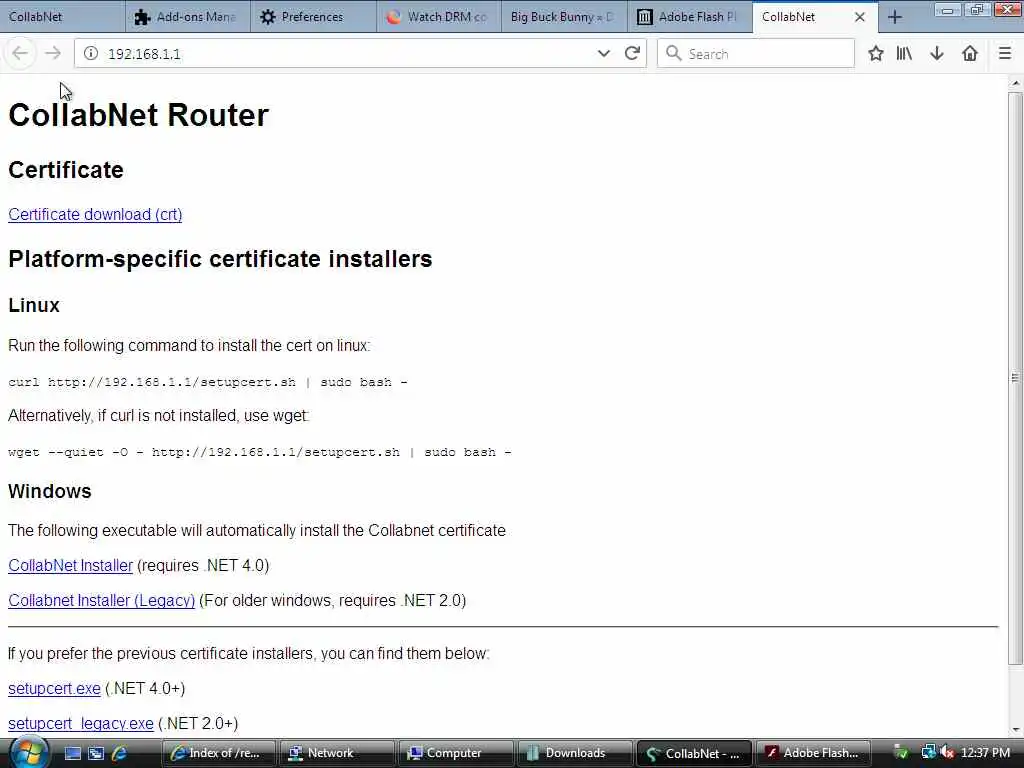Download setupcert.exe
Image resolution: width=1024 pixels, height=768 pixels.
tap(54, 688)
